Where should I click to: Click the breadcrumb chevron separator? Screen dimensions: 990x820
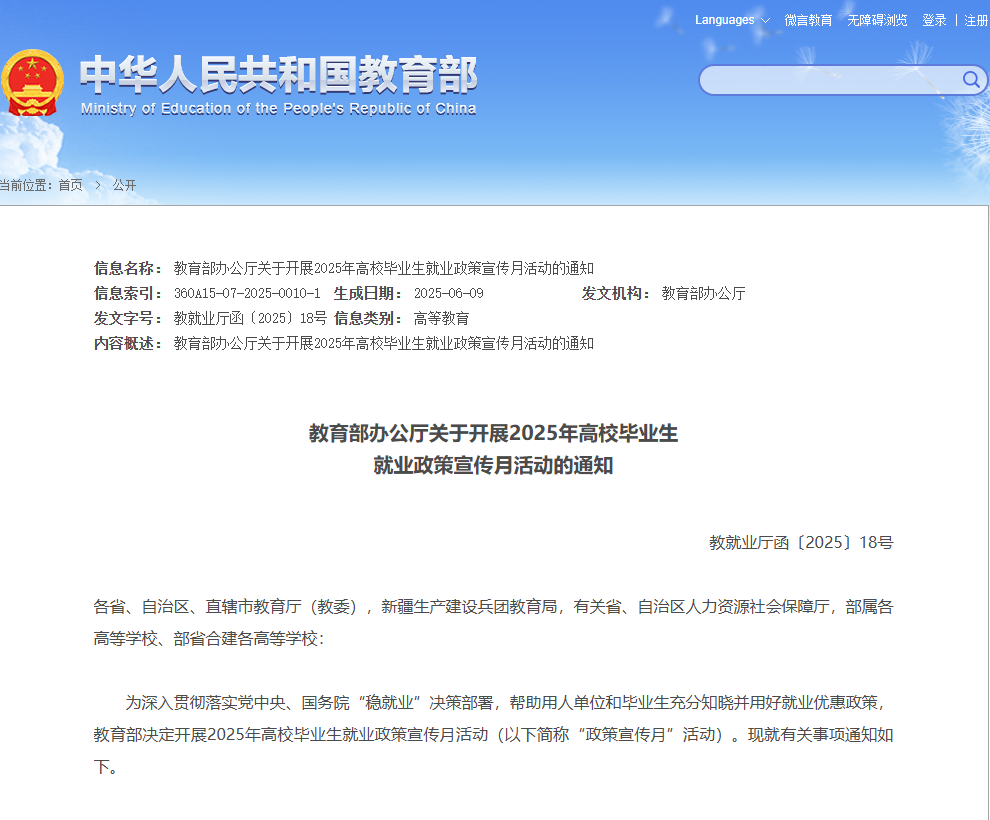click(98, 185)
